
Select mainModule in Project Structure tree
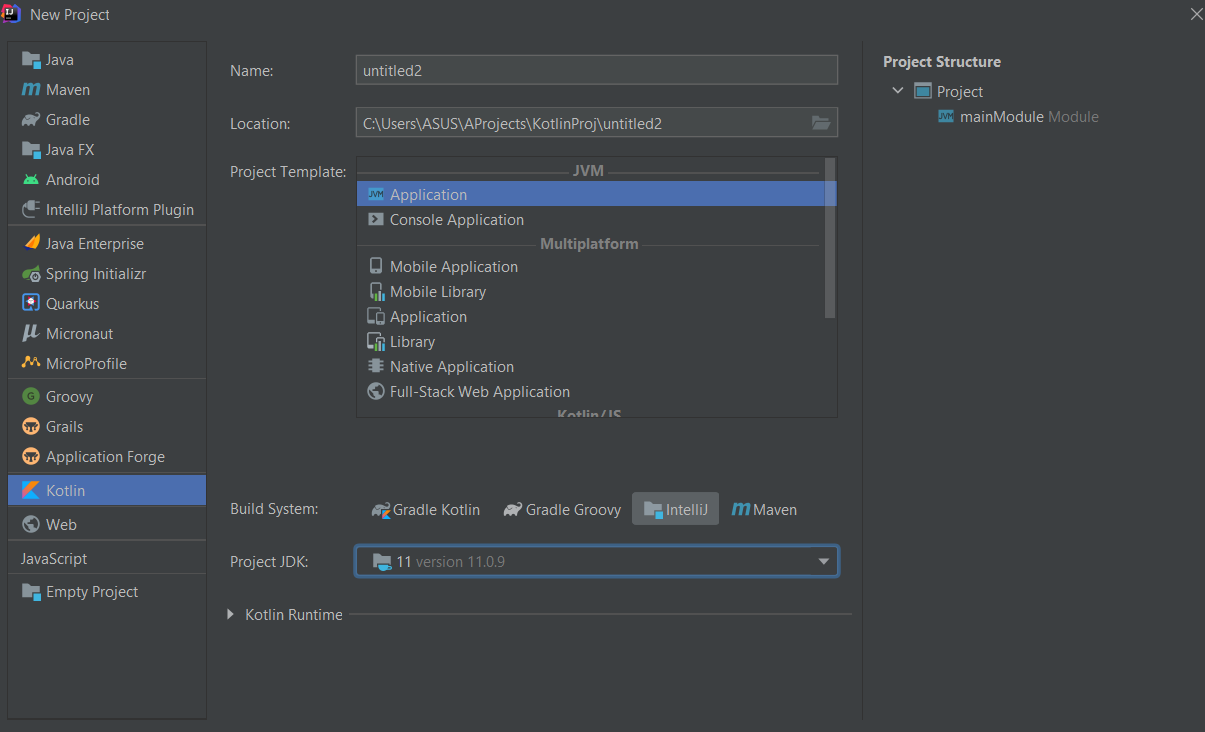(1003, 117)
